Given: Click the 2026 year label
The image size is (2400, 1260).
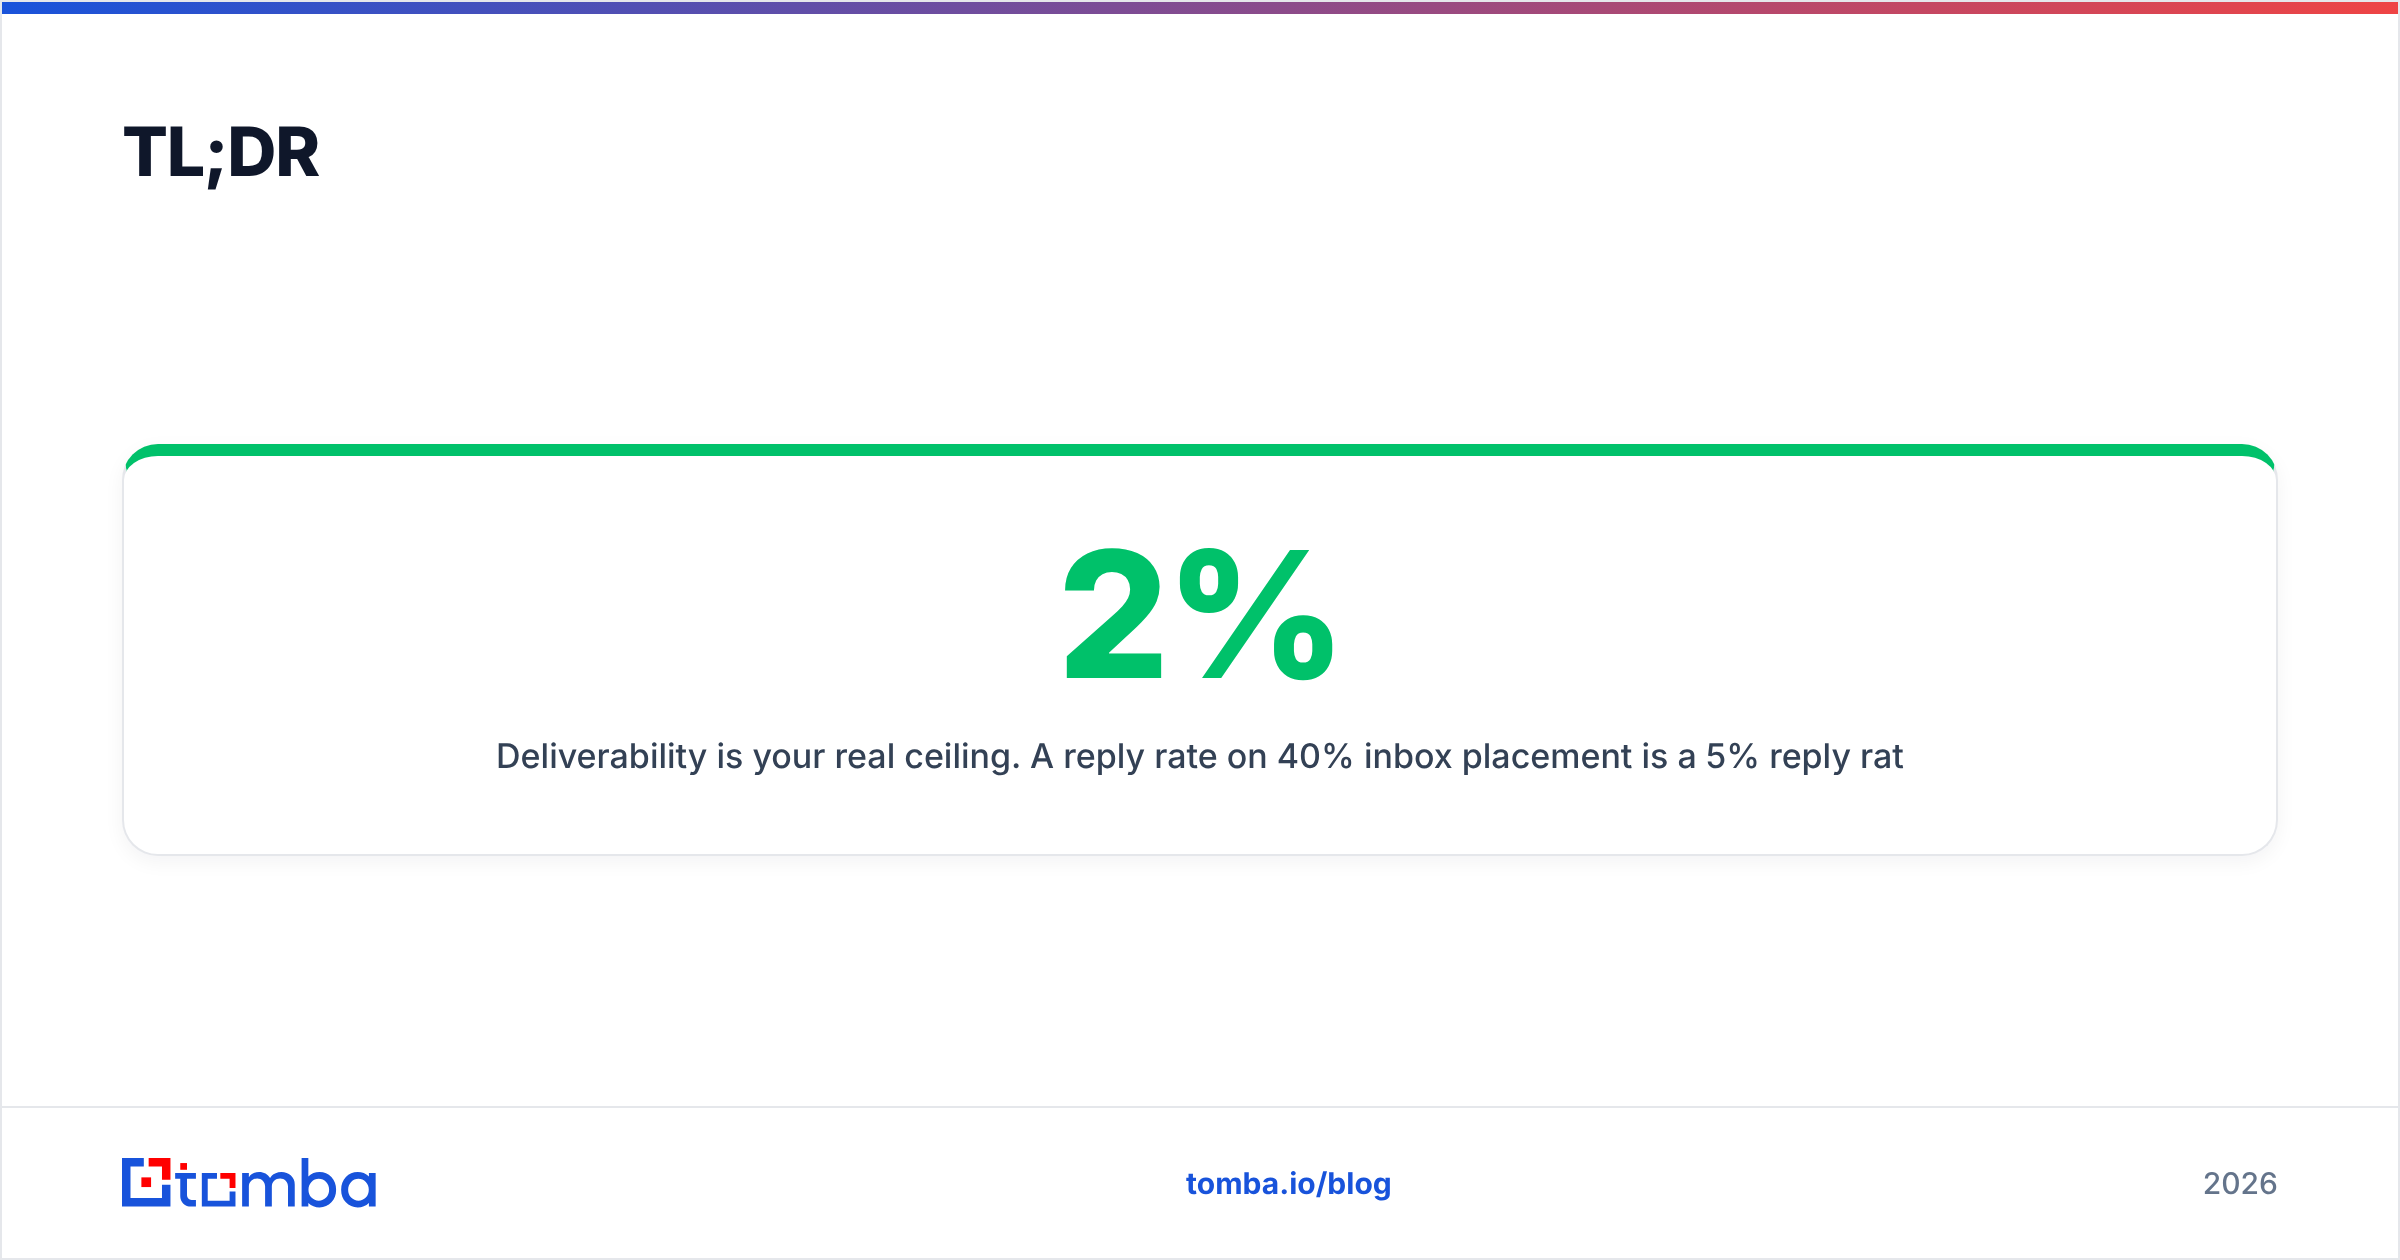Looking at the screenshot, I should (x=2240, y=1184).
